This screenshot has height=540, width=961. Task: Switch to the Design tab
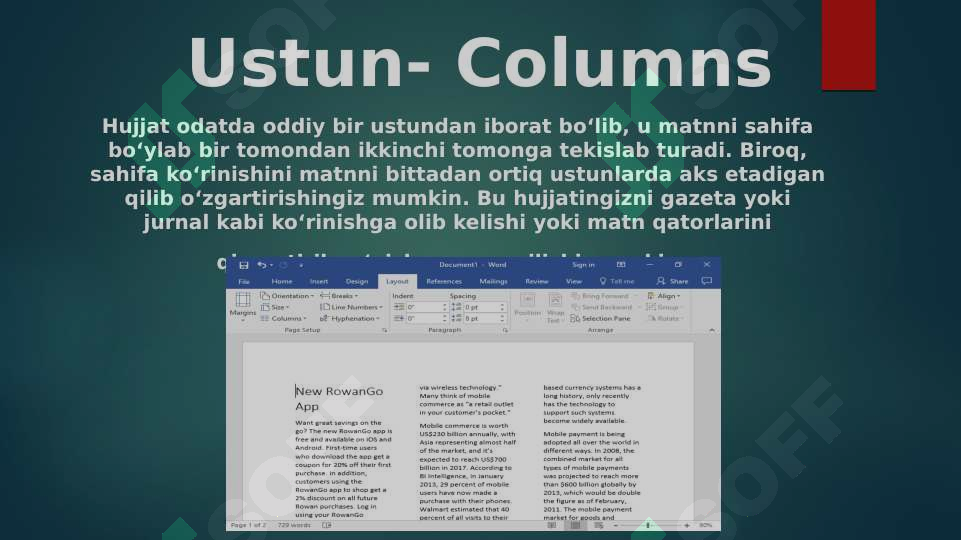pos(357,281)
